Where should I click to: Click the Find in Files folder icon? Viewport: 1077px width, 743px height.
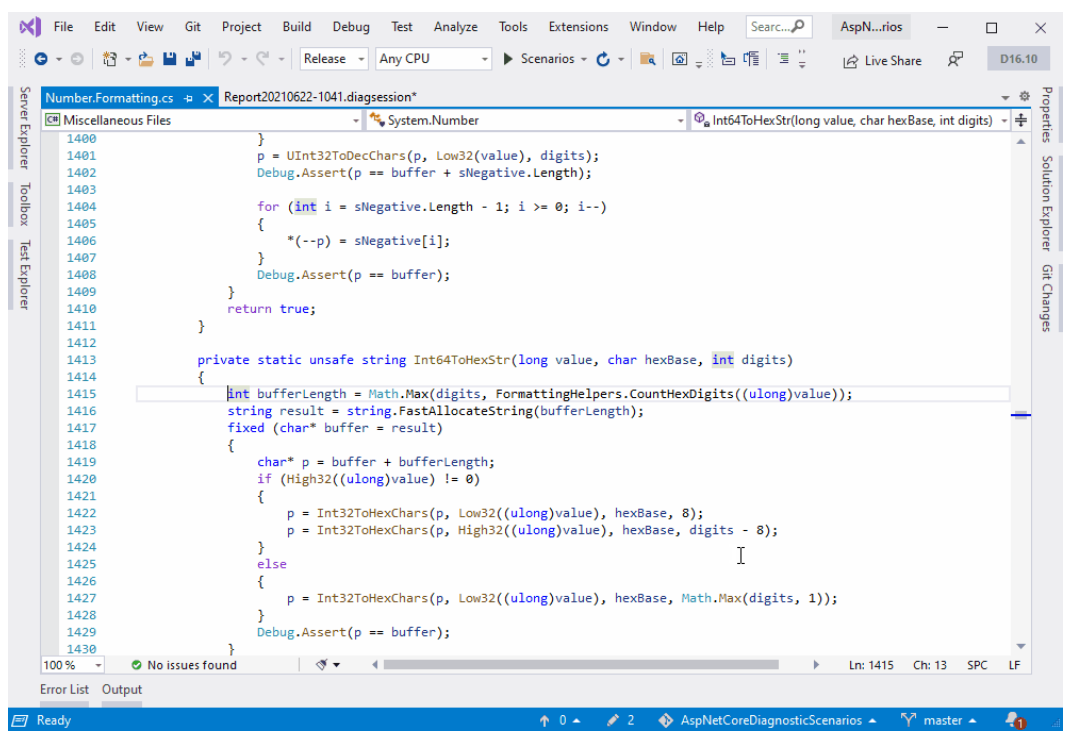coord(647,59)
